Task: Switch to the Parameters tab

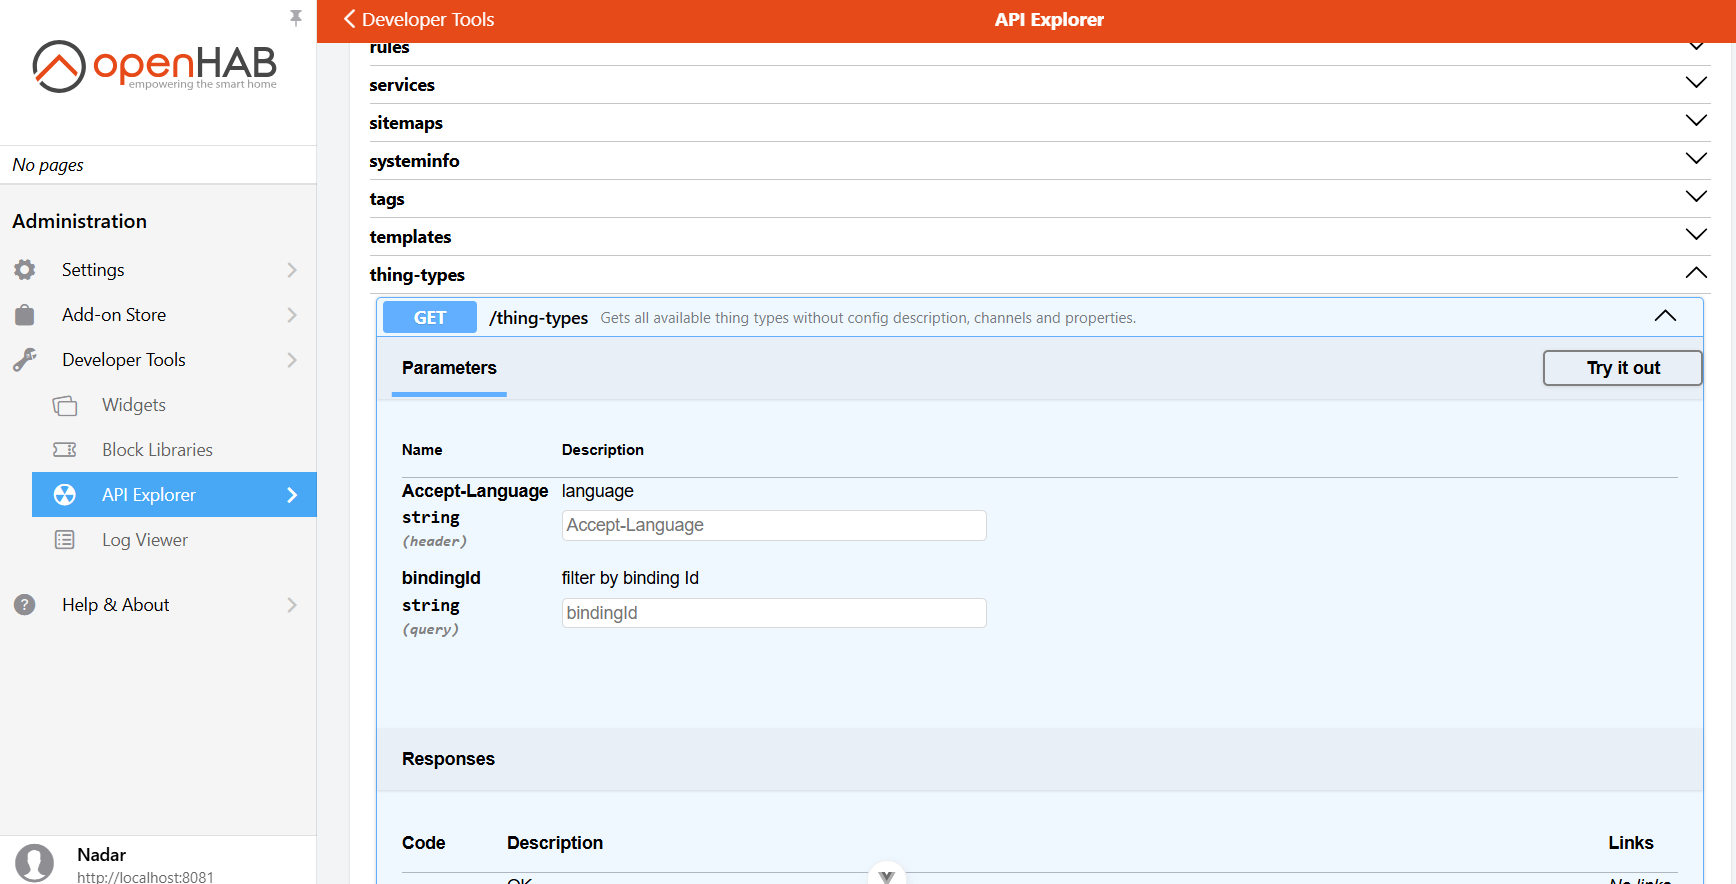Action: (x=449, y=368)
